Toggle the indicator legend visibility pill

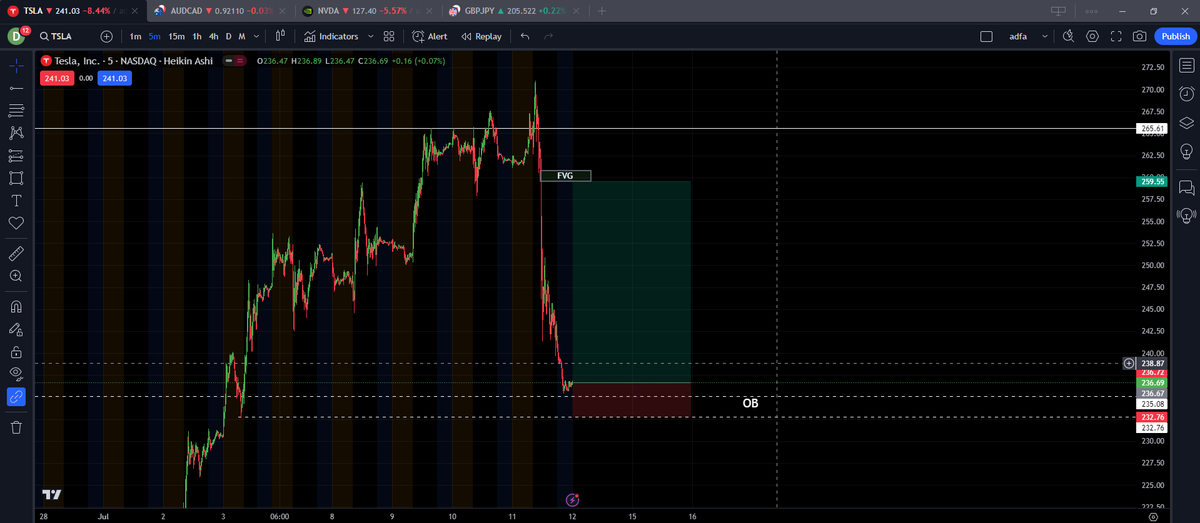[235, 60]
